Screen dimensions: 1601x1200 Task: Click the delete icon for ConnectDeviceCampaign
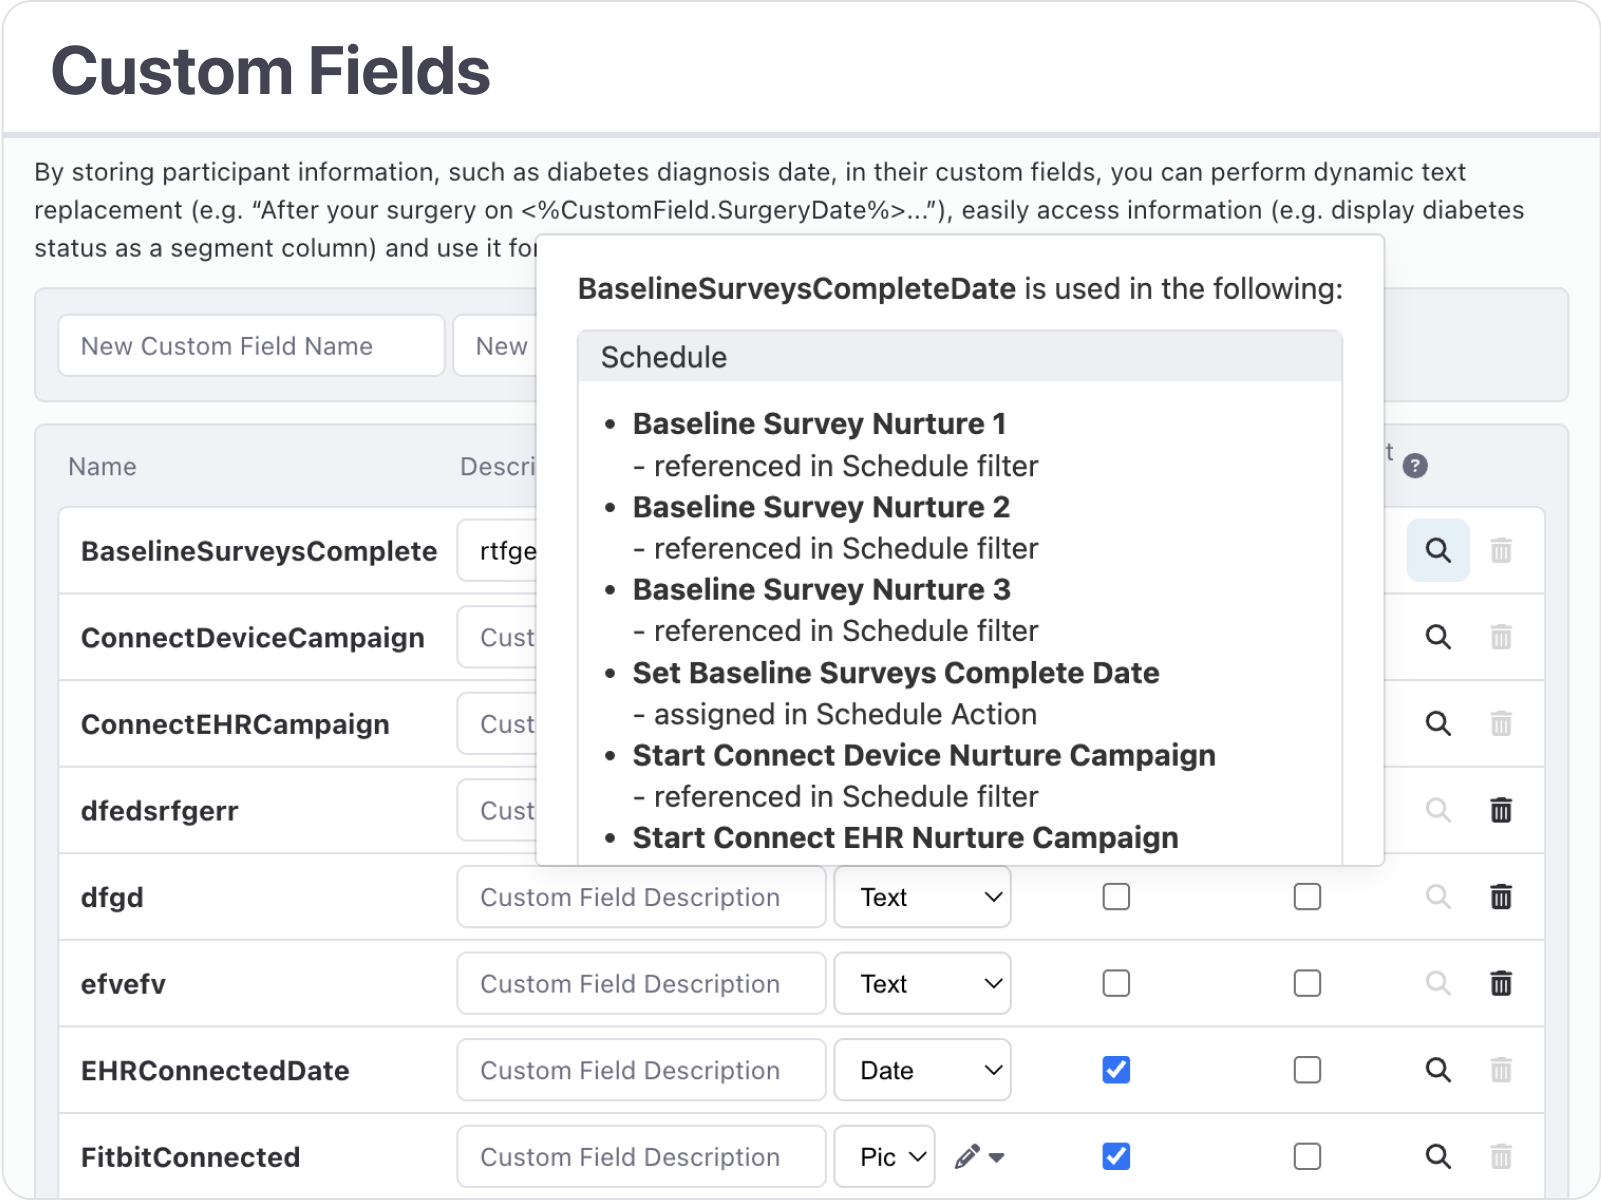(1501, 637)
